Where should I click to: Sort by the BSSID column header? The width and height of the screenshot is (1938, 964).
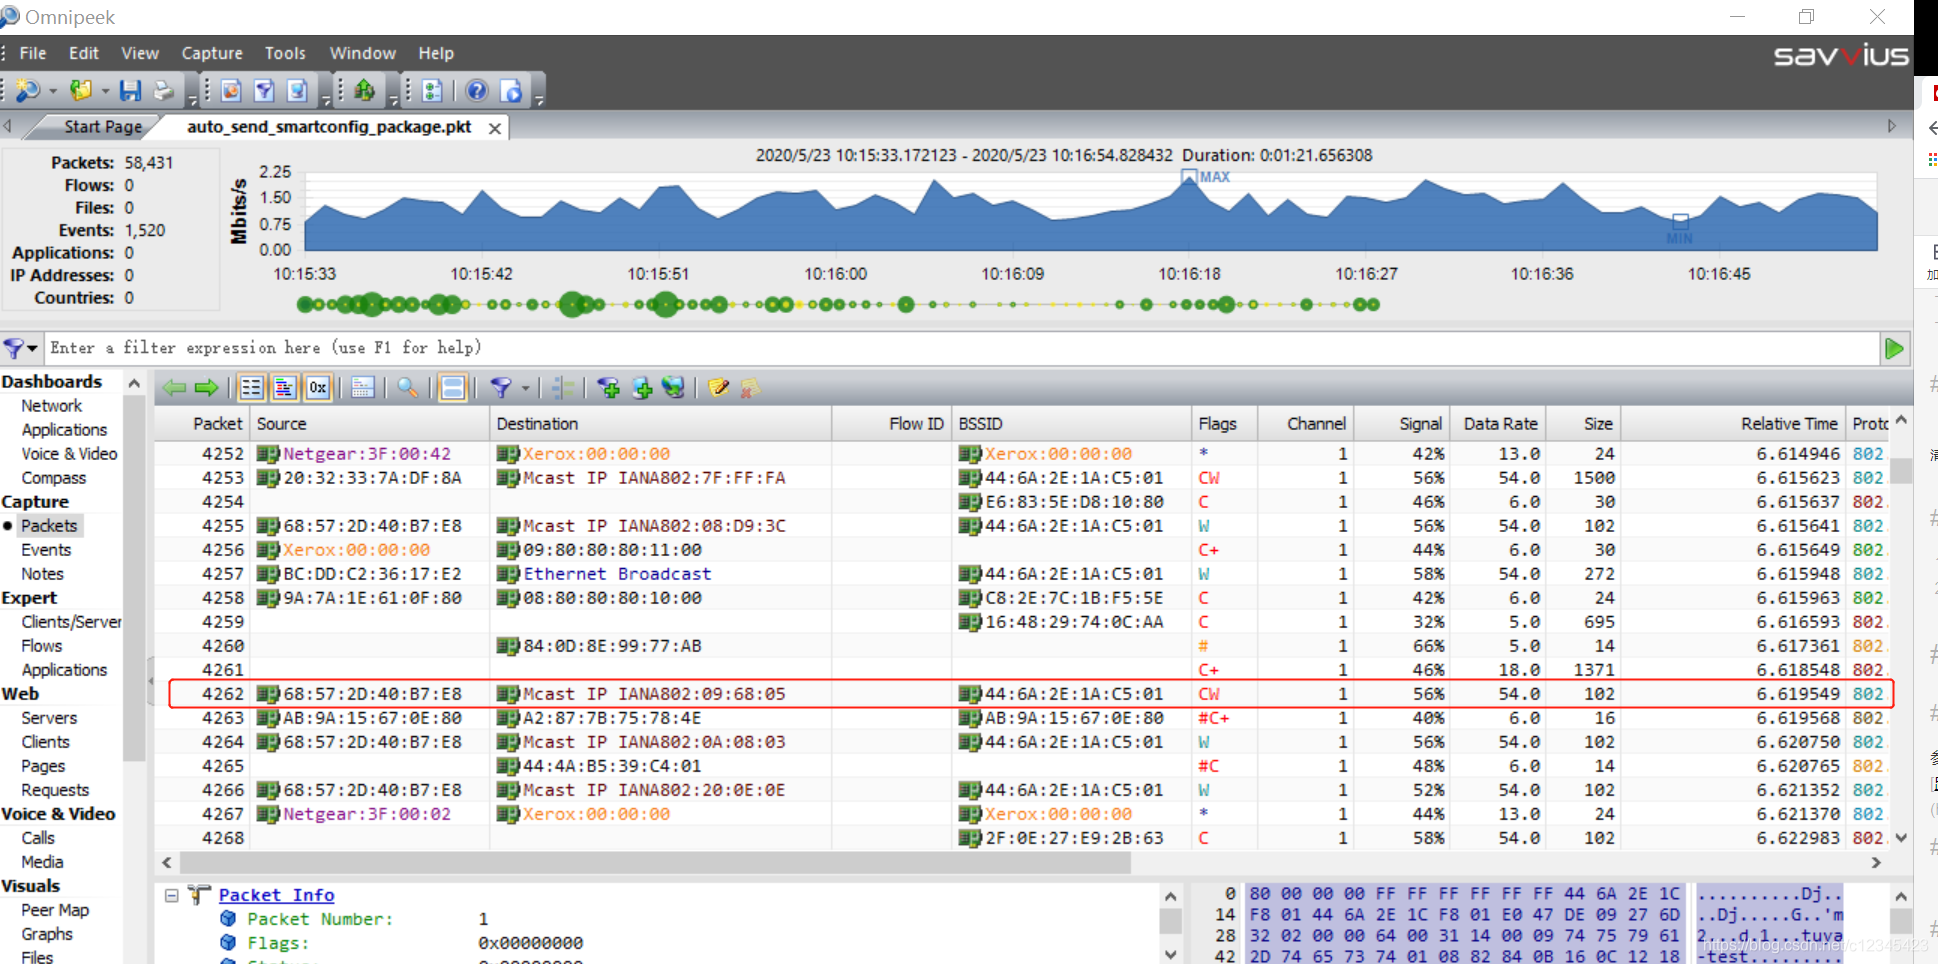tap(1071, 424)
